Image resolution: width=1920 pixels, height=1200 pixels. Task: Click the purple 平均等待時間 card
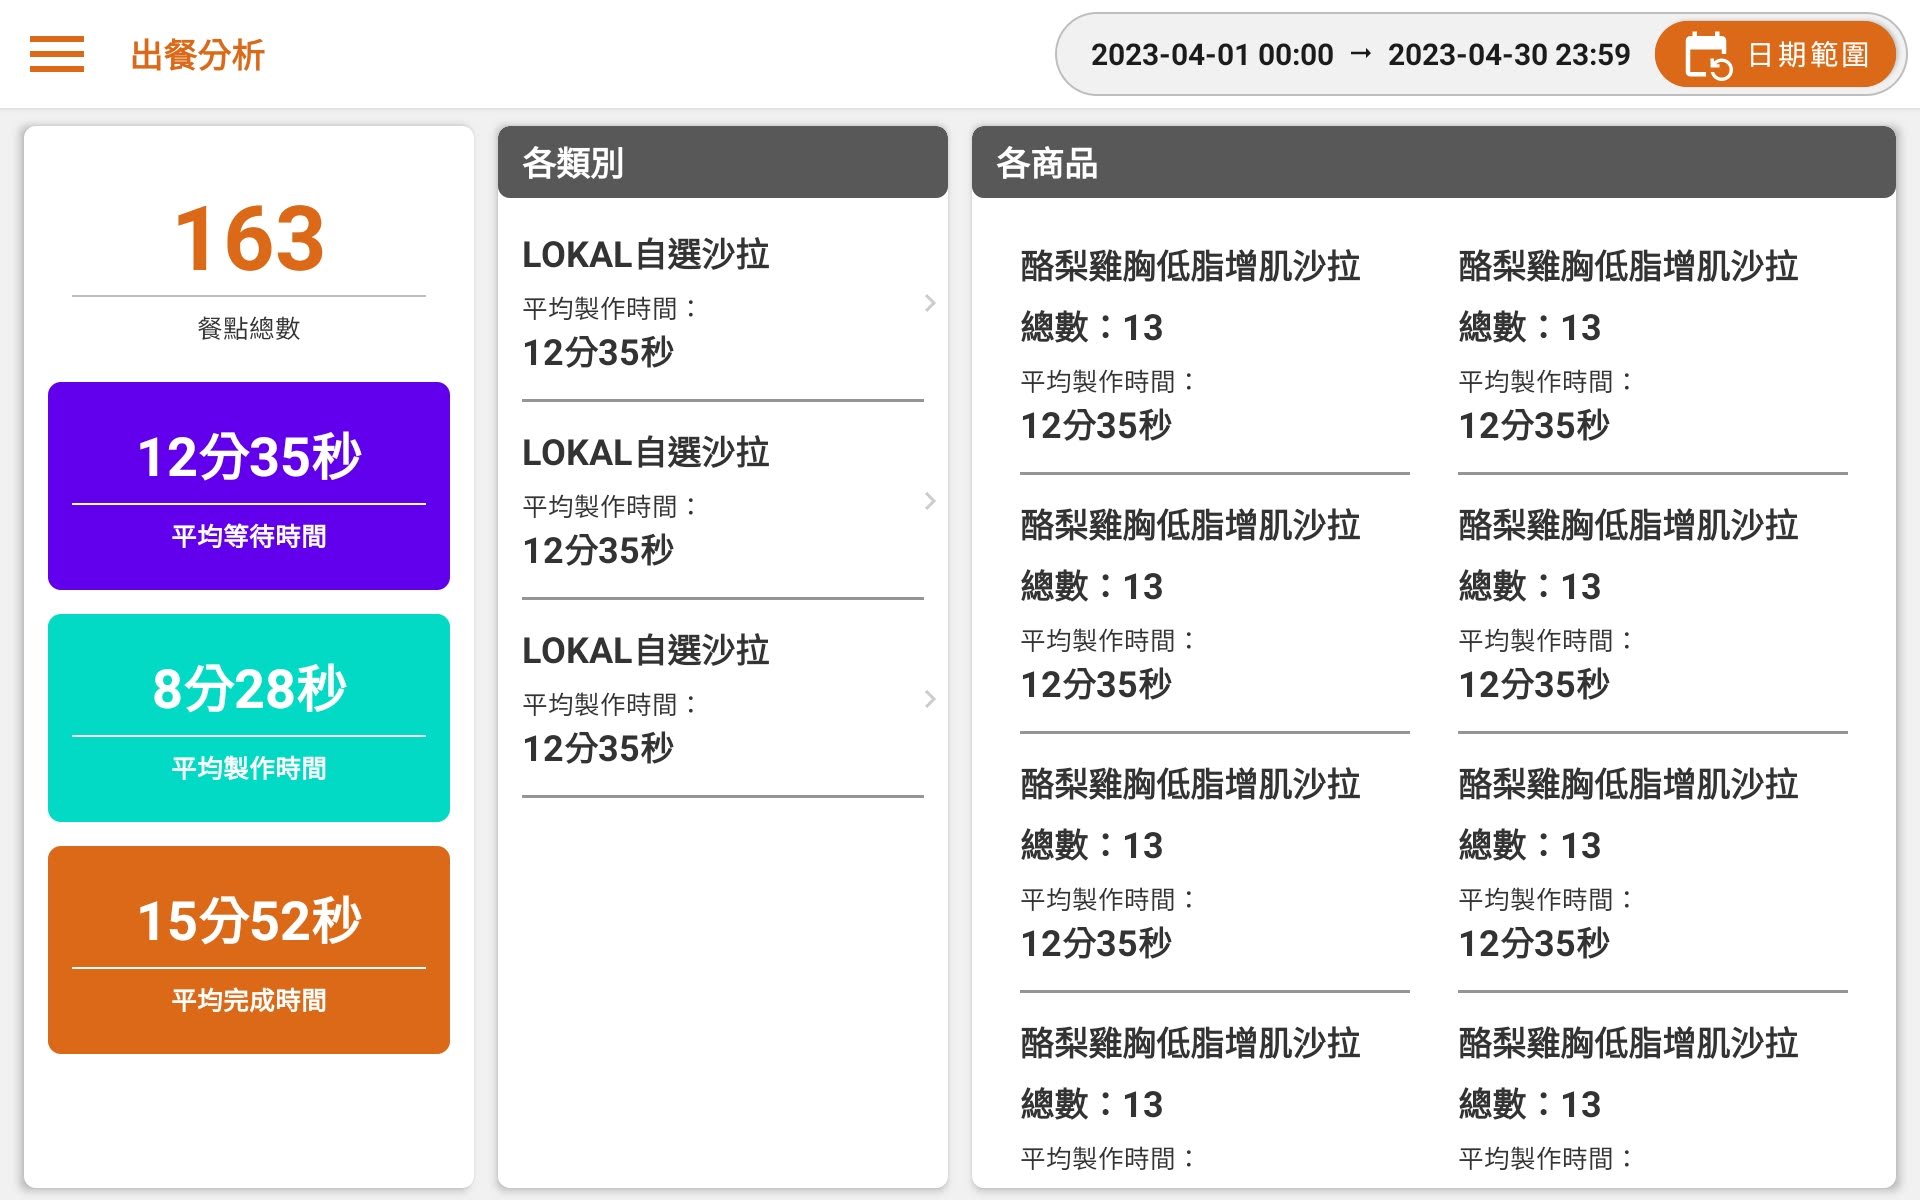click(x=249, y=486)
